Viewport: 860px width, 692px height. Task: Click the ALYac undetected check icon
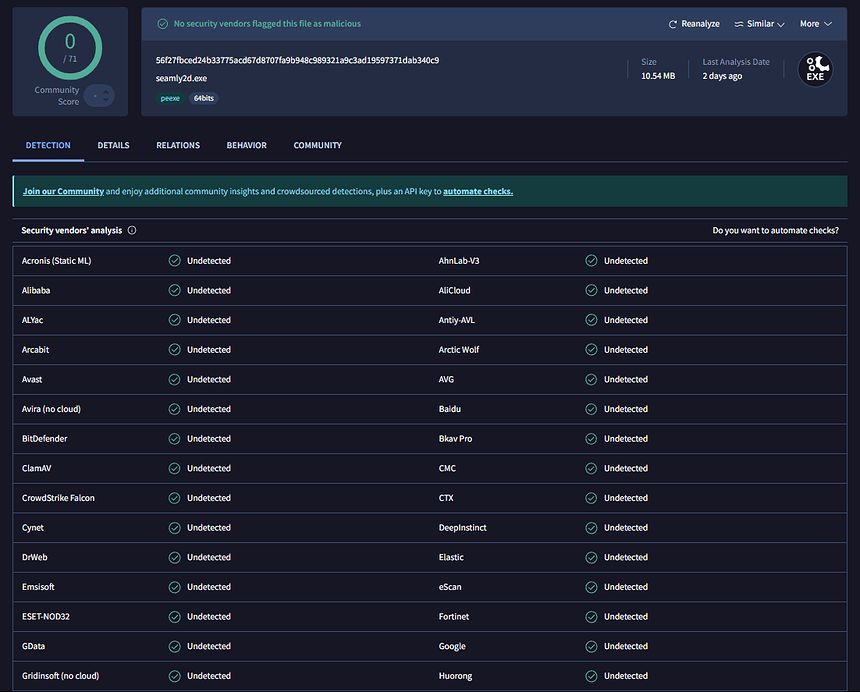click(x=174, y=320)
